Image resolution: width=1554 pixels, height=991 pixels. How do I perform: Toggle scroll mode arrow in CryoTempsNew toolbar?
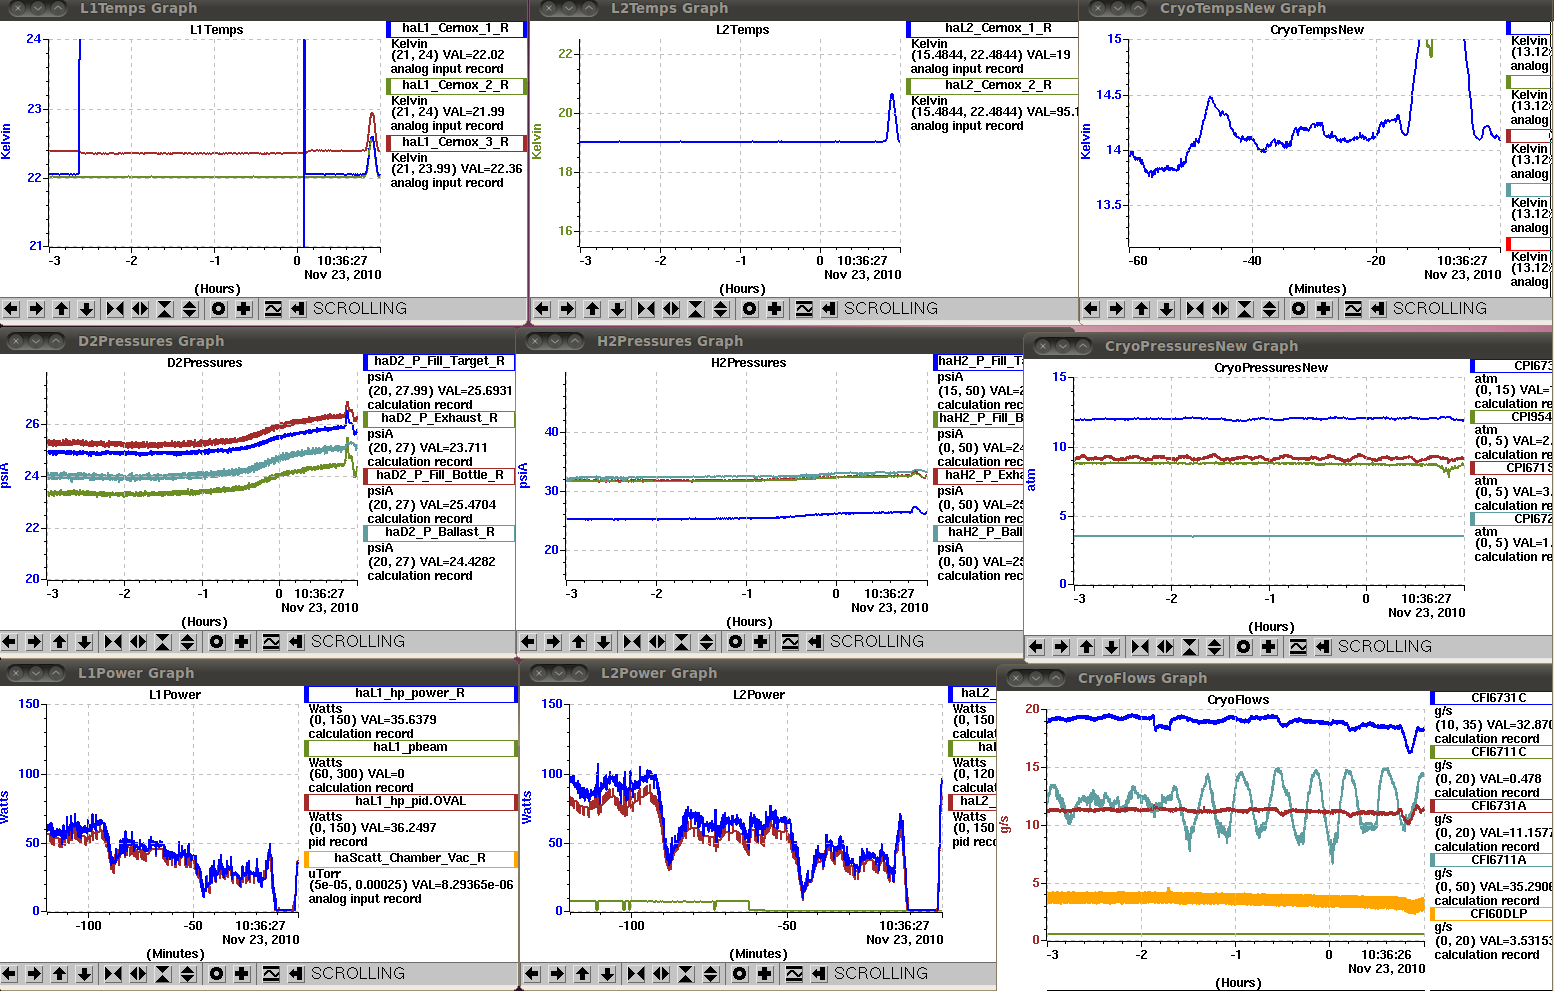tap(1378, 309)
